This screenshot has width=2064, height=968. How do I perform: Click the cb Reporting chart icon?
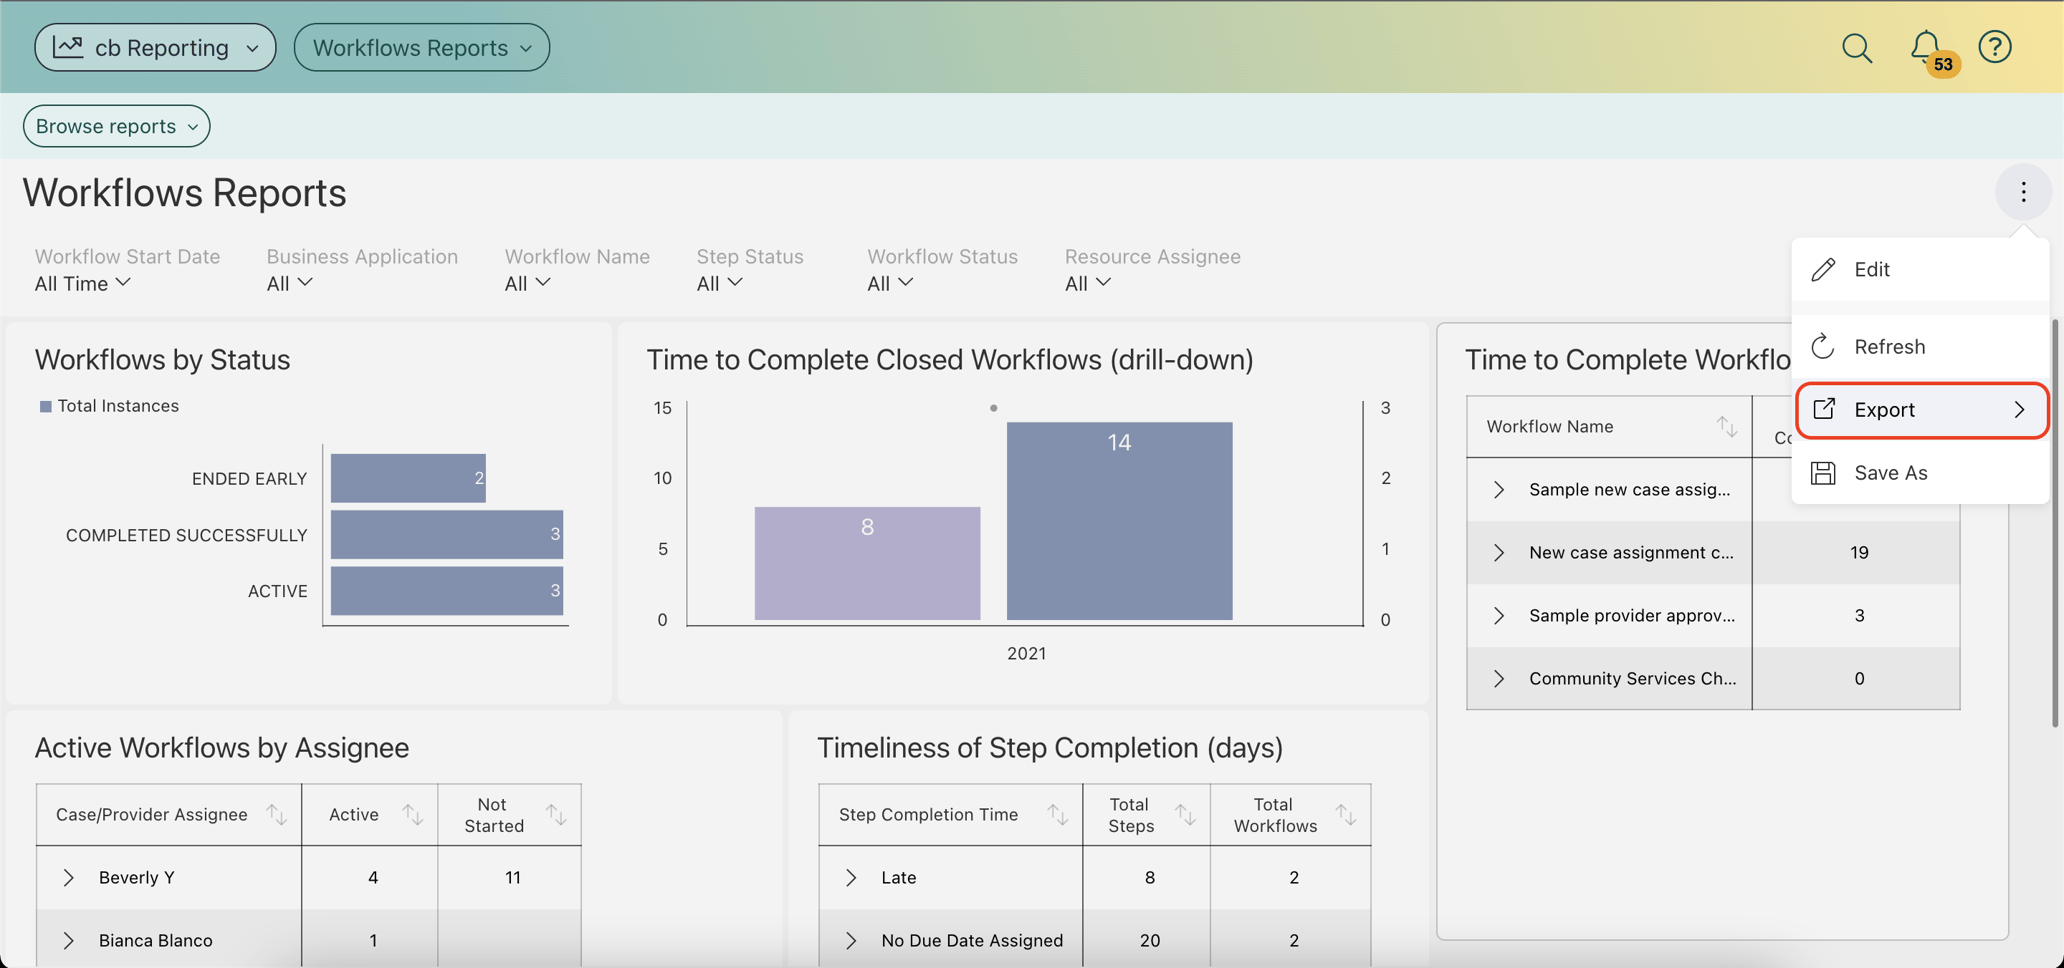click(x=68, y=46)
